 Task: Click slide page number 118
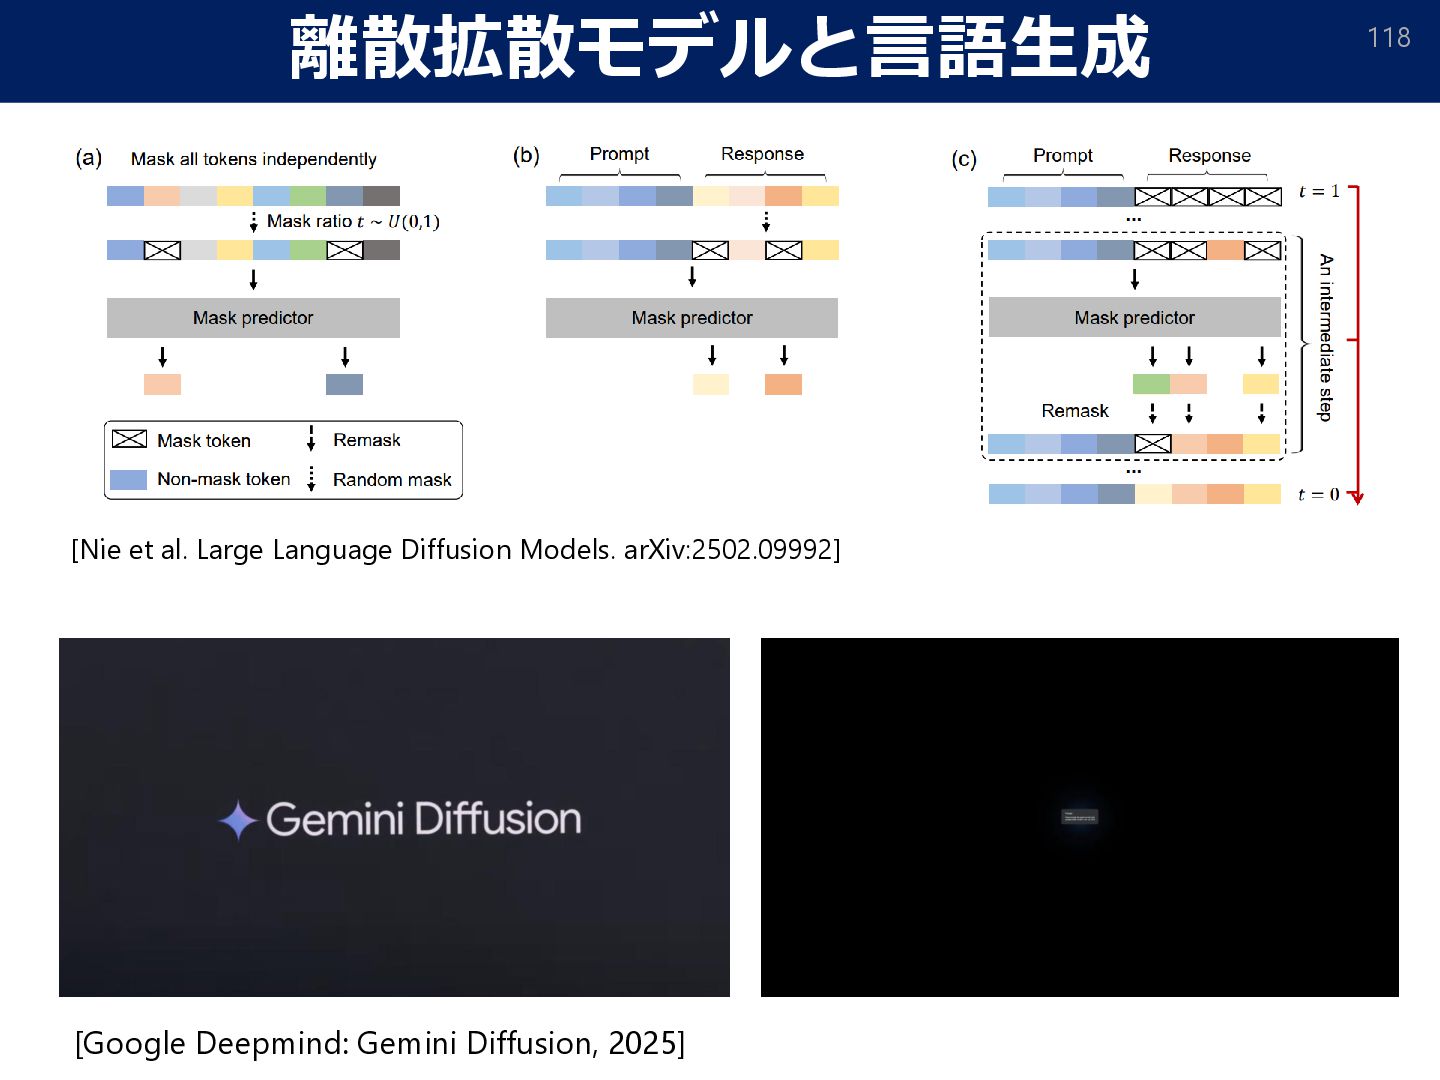coord(1389,38)
